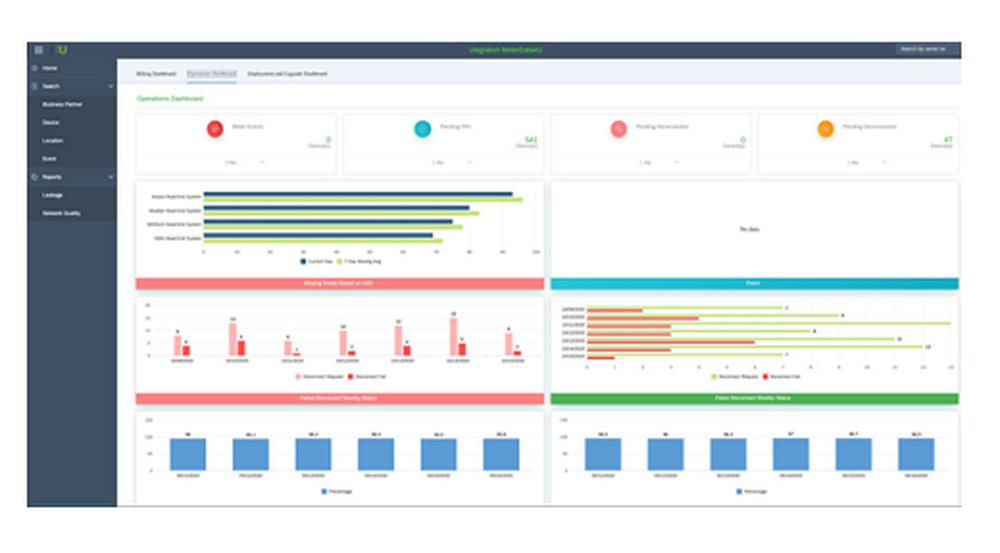
Task: Toggle Percentage legend in bottom-right chart
Action: pyautogui.click(x=752, y=492)
